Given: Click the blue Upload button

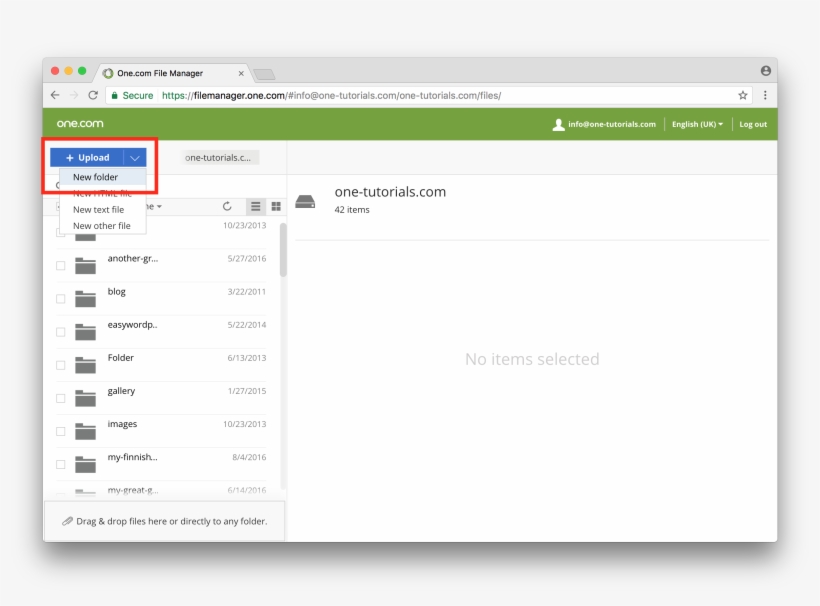Looking at the screenshot, I should coord(87,157).
